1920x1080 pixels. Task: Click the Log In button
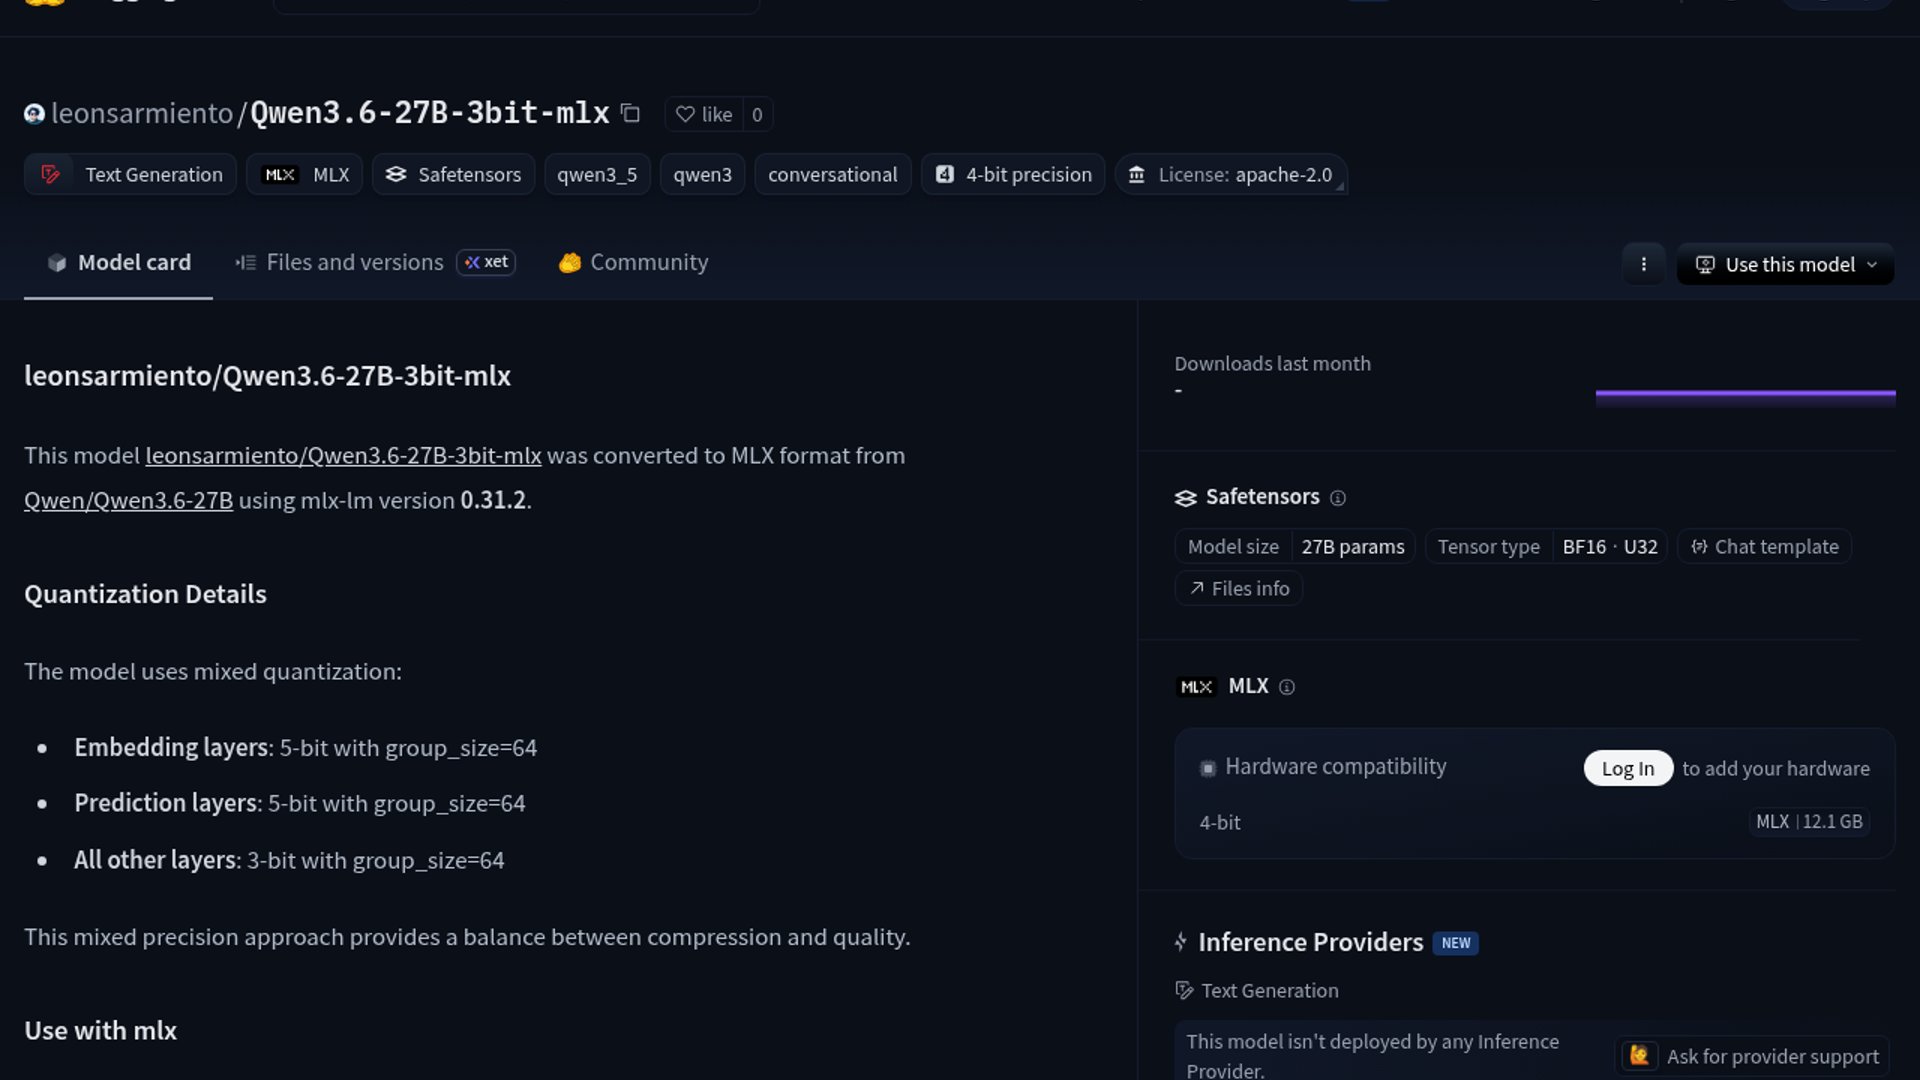[1627, 768]
